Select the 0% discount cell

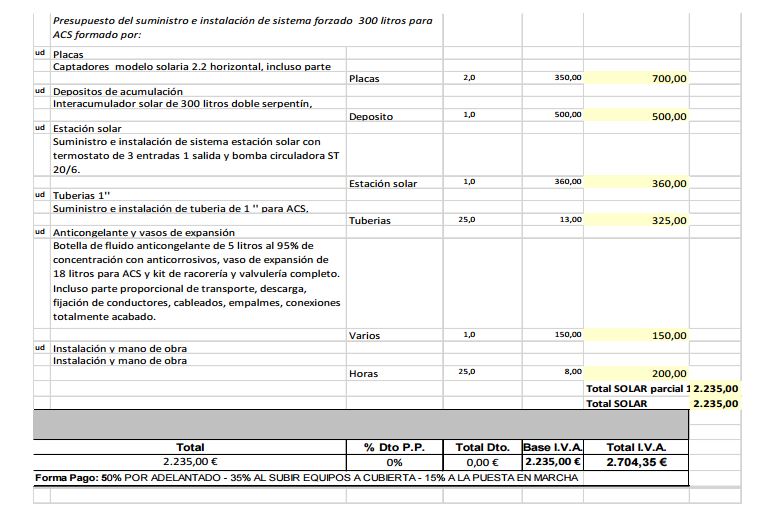pos(394,462)
